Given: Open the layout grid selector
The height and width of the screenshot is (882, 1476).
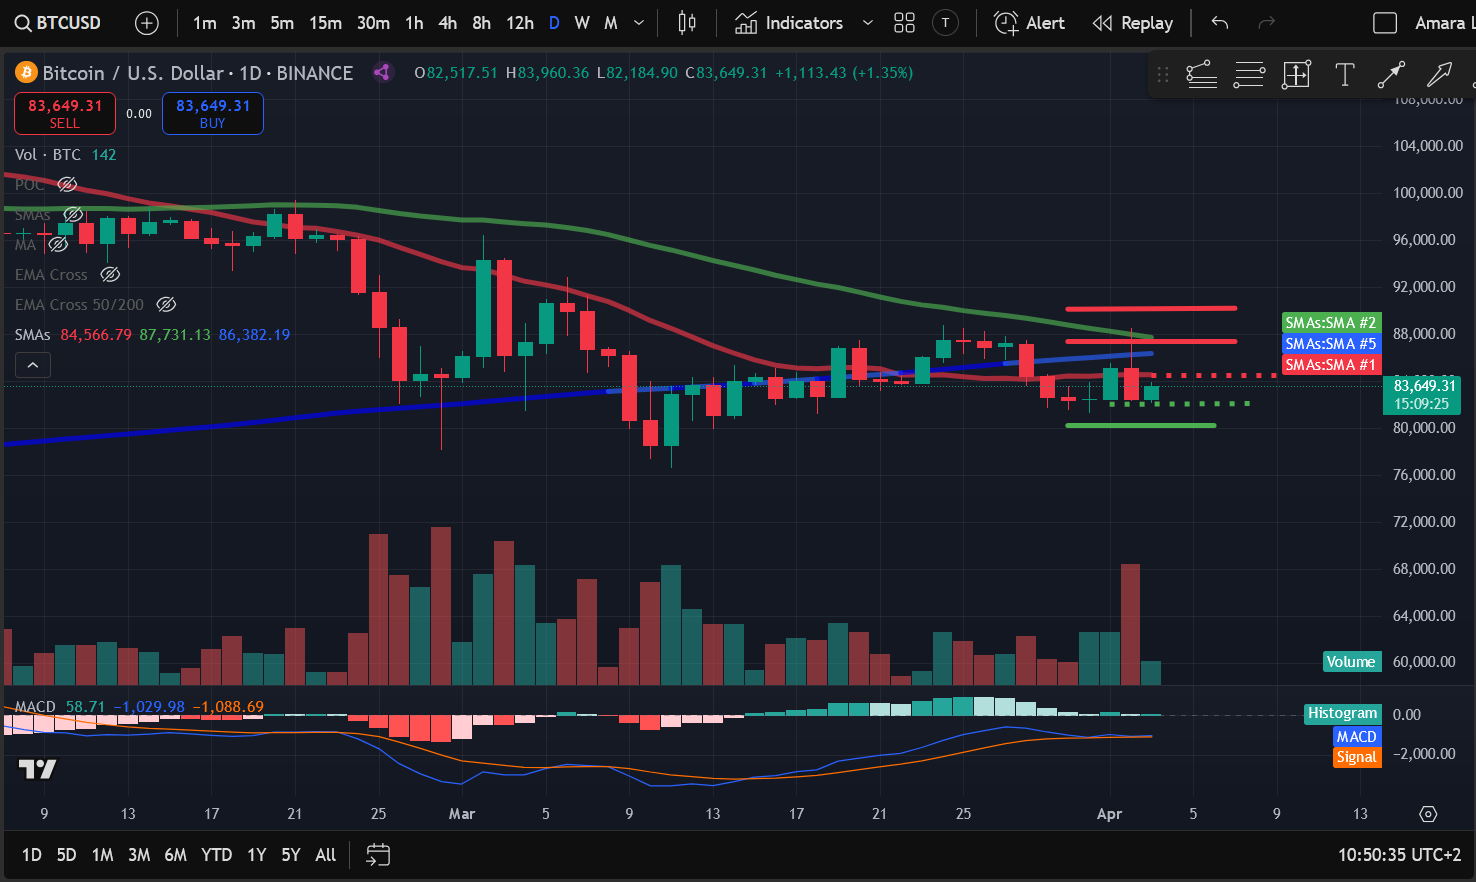Looking at the screenshot, I should (905, 23).
